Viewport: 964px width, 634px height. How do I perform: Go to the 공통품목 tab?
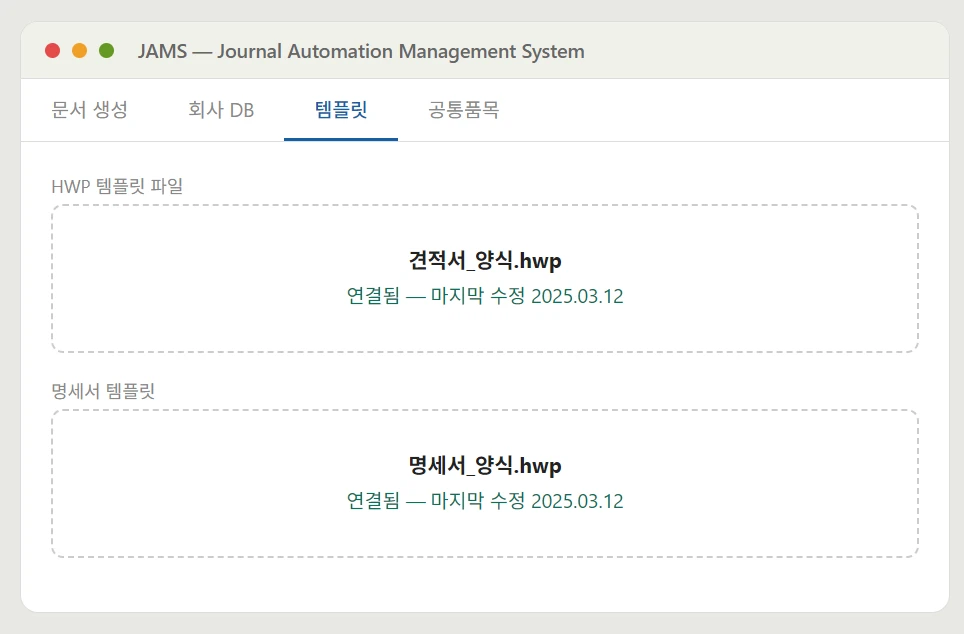464,110
